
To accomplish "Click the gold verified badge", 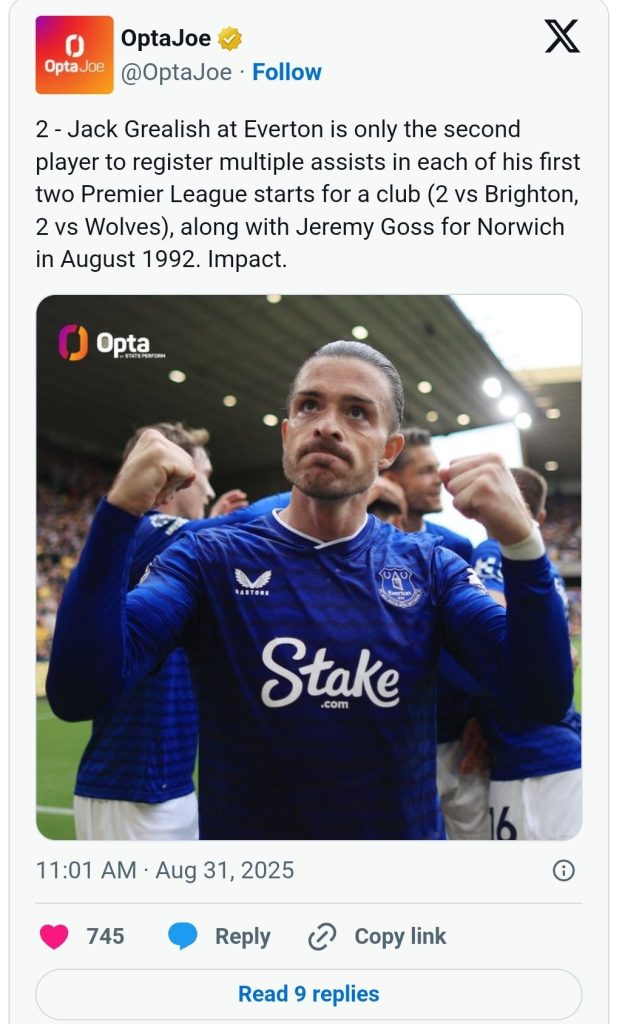I will (230, 39).
